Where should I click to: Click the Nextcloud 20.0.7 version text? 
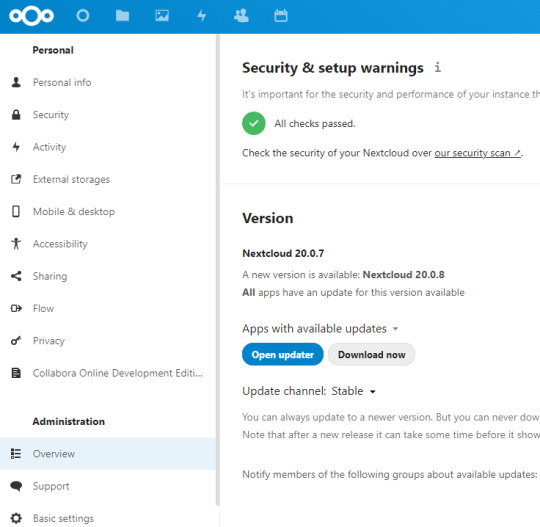click(x=283, y=254)
